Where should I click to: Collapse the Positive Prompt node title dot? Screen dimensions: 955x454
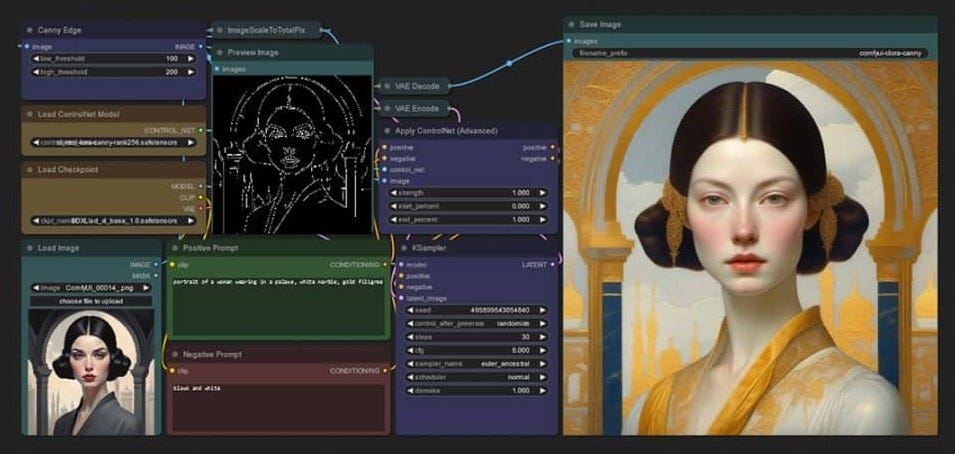pyautogui.click(x=175, y=248)
